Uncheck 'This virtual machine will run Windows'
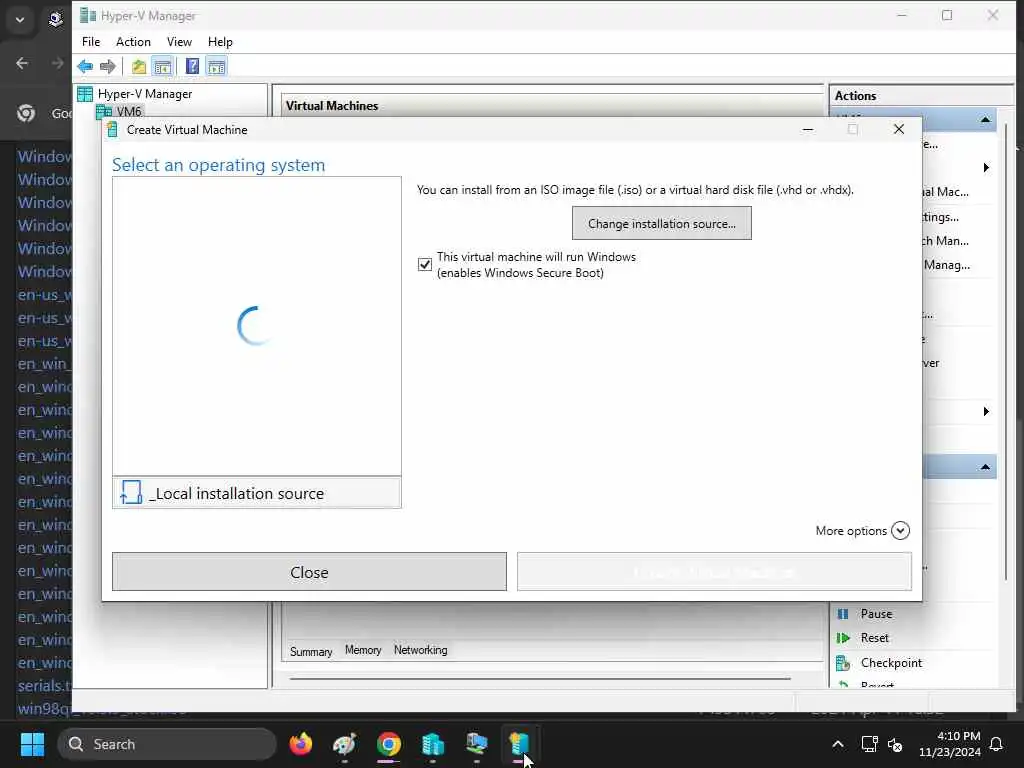Viewport: 1024px width, 768px height. pos(424,264)
